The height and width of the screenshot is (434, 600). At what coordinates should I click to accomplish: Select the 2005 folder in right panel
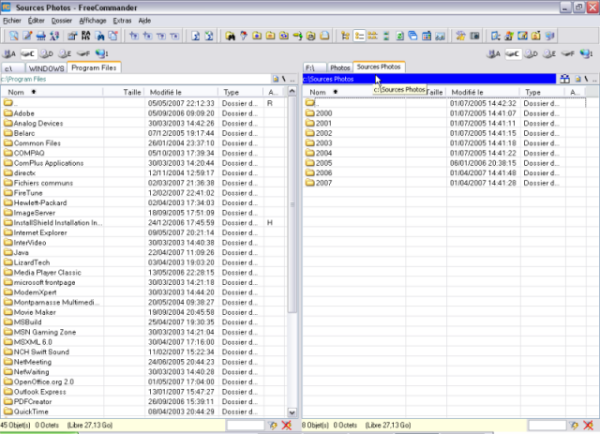[324, 163]
